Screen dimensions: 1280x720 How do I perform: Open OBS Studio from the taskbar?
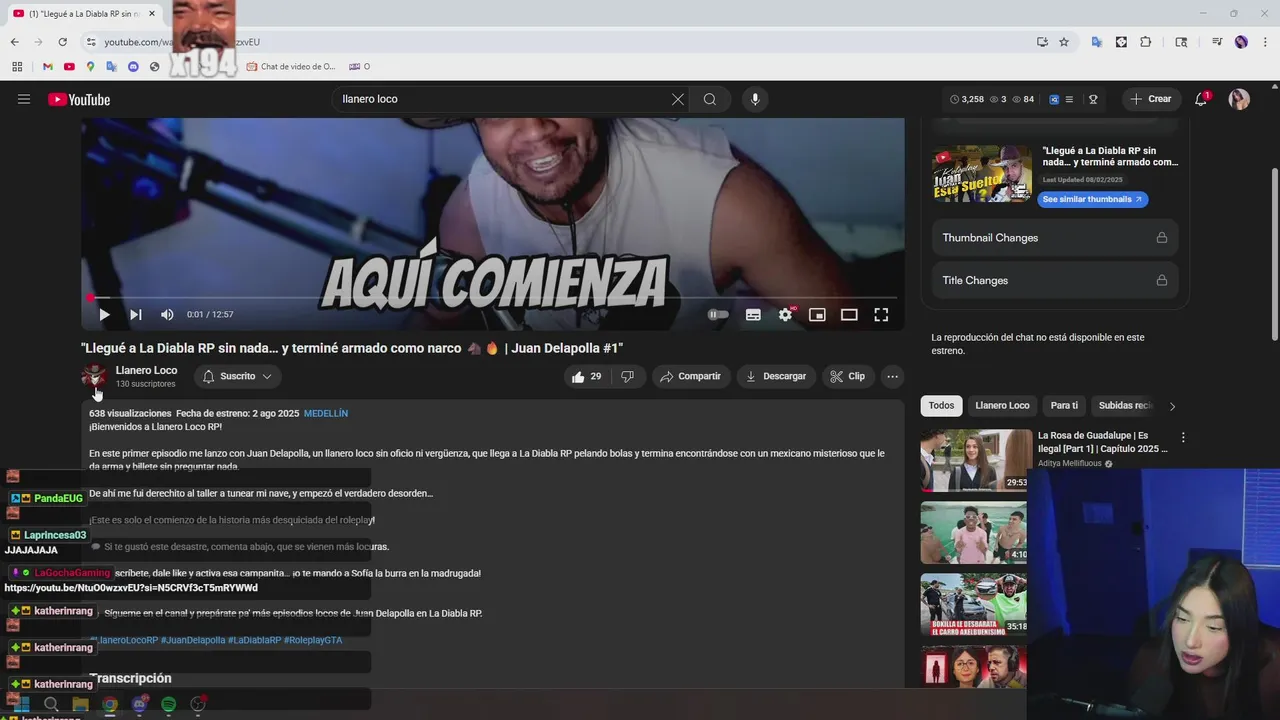[x=198, y=704]
